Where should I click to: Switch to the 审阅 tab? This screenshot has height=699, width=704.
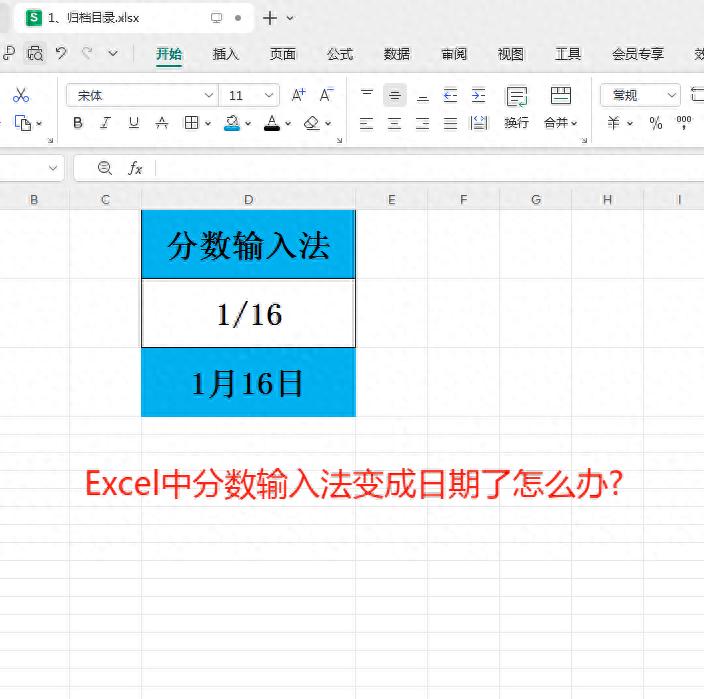454,54
